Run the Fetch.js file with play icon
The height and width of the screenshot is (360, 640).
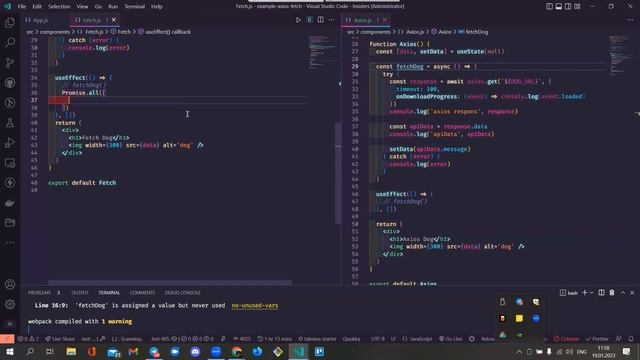click(x=298, y=20)
